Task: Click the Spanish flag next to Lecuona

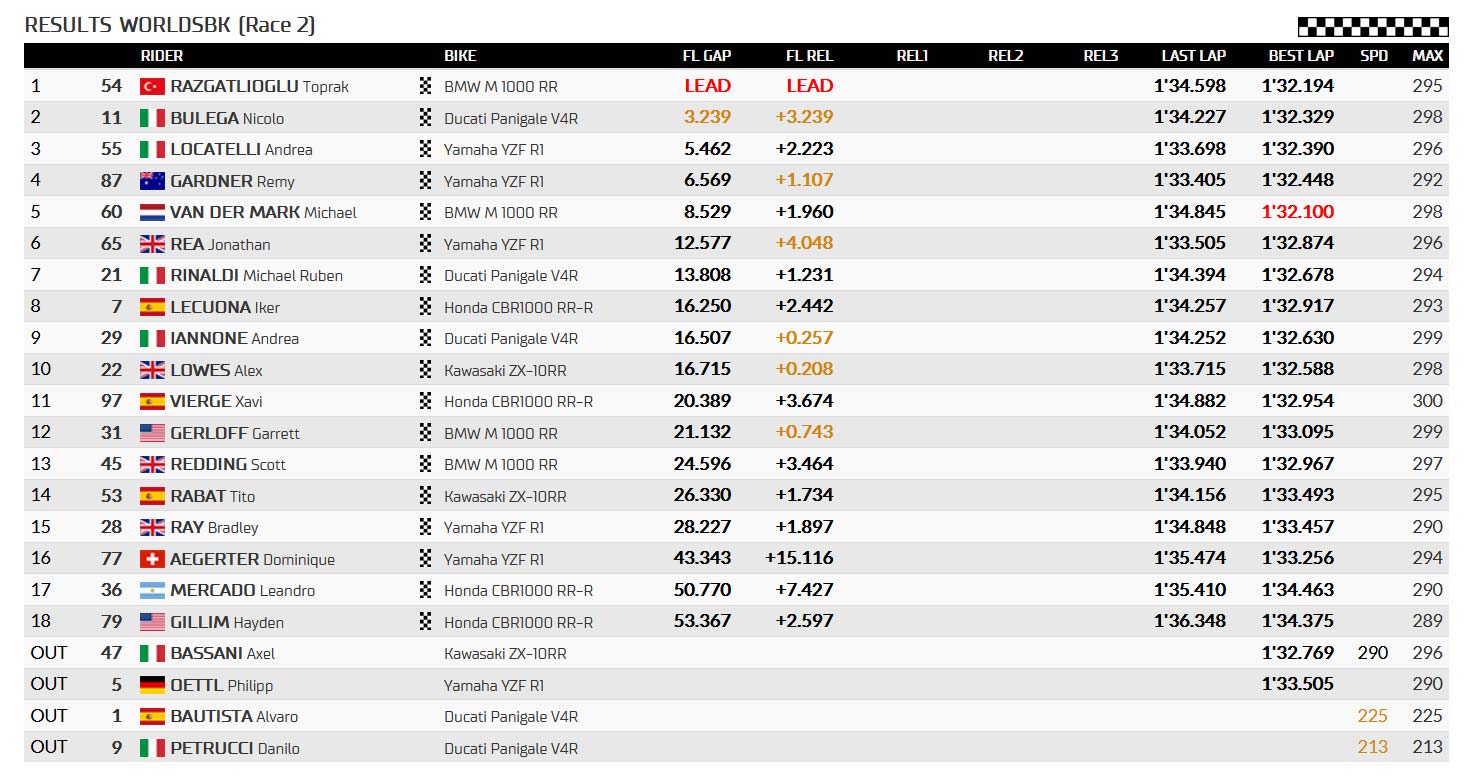Action: coord(152,307)
